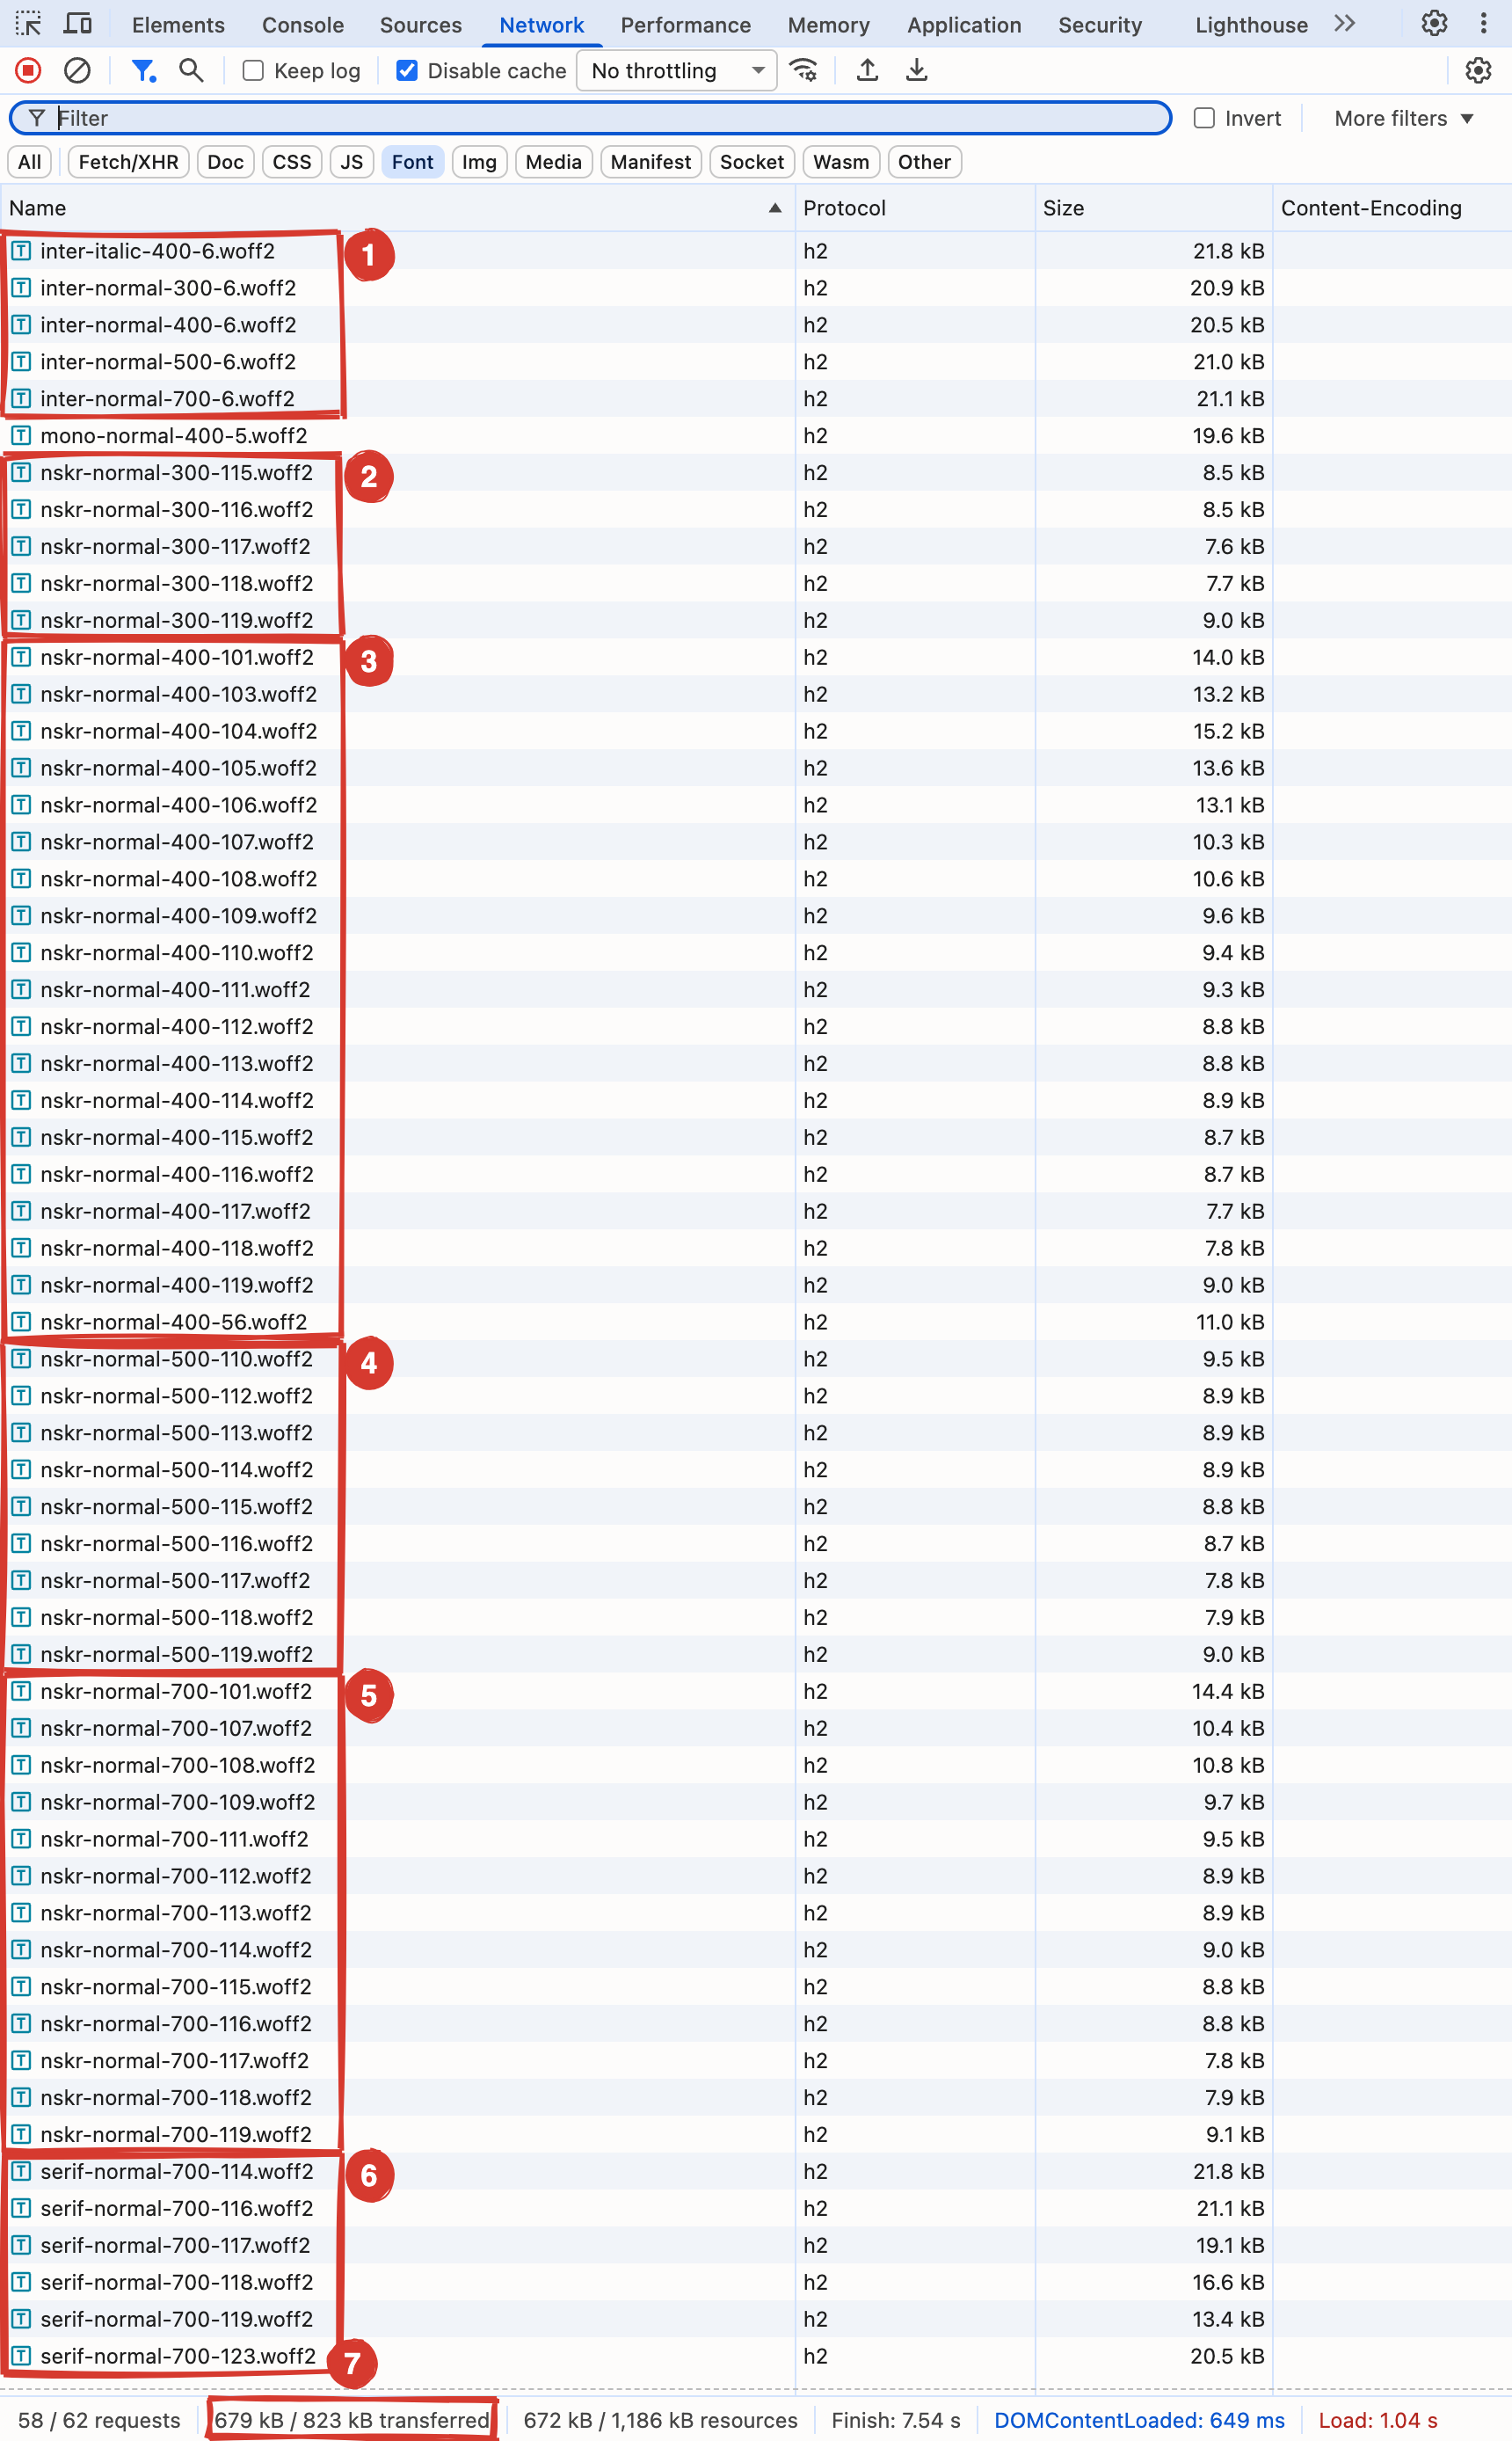The height and width of the screenshot is (2441, 1512).
Task: Select the Font filter chip
Action: [x=412, y=162]
